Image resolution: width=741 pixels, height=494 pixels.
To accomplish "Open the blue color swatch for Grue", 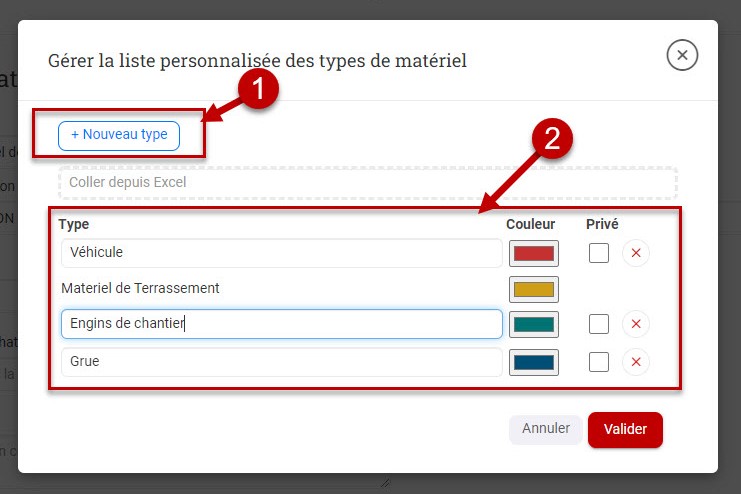I will (x=534, y=363).
